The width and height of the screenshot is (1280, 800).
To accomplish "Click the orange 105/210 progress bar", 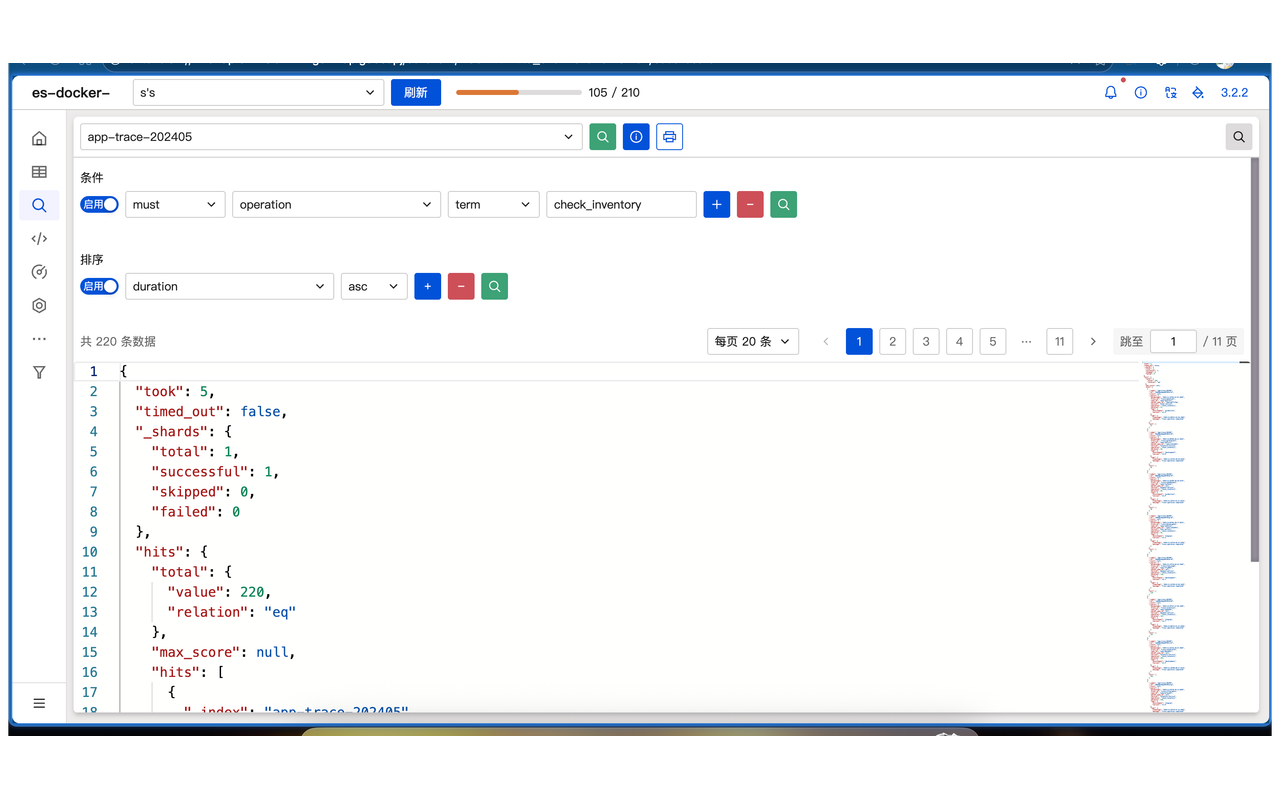I will point(517,92).
